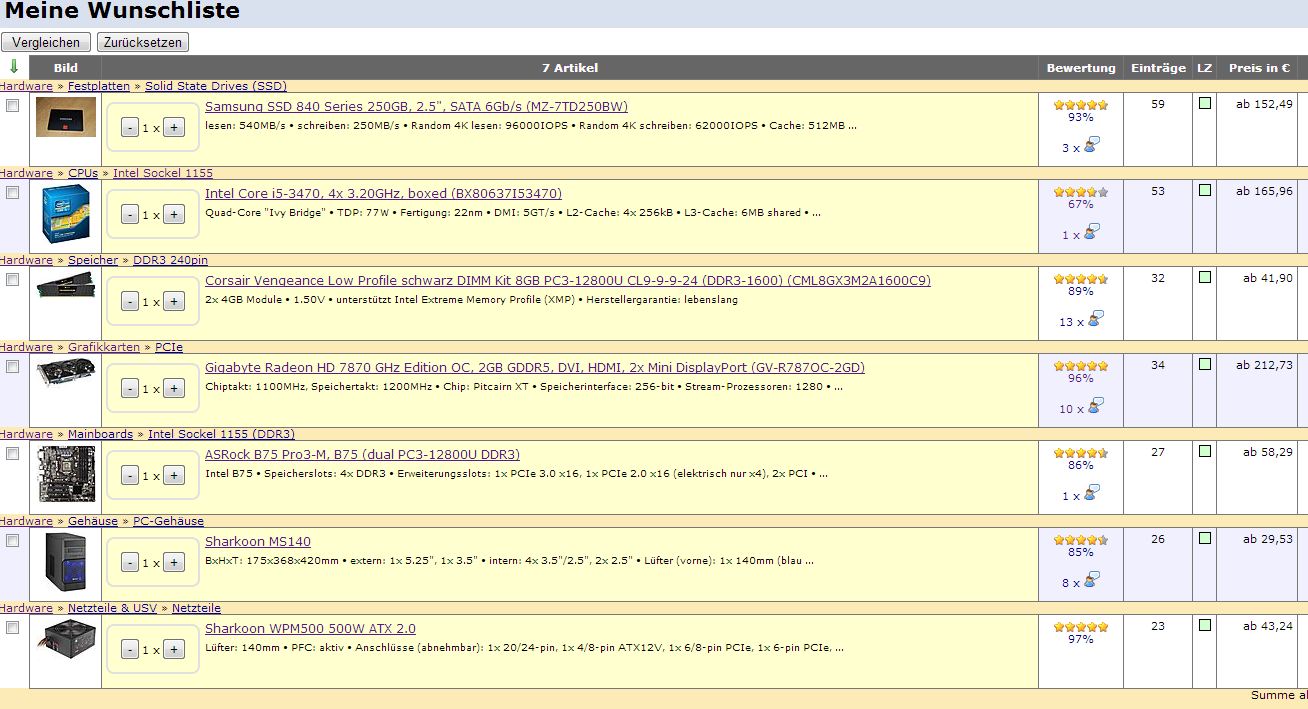Open Corsair Vengeance Low Profile product link
Image resolution: width=1308 pixels, height=709 pixels.
[568, 280]
